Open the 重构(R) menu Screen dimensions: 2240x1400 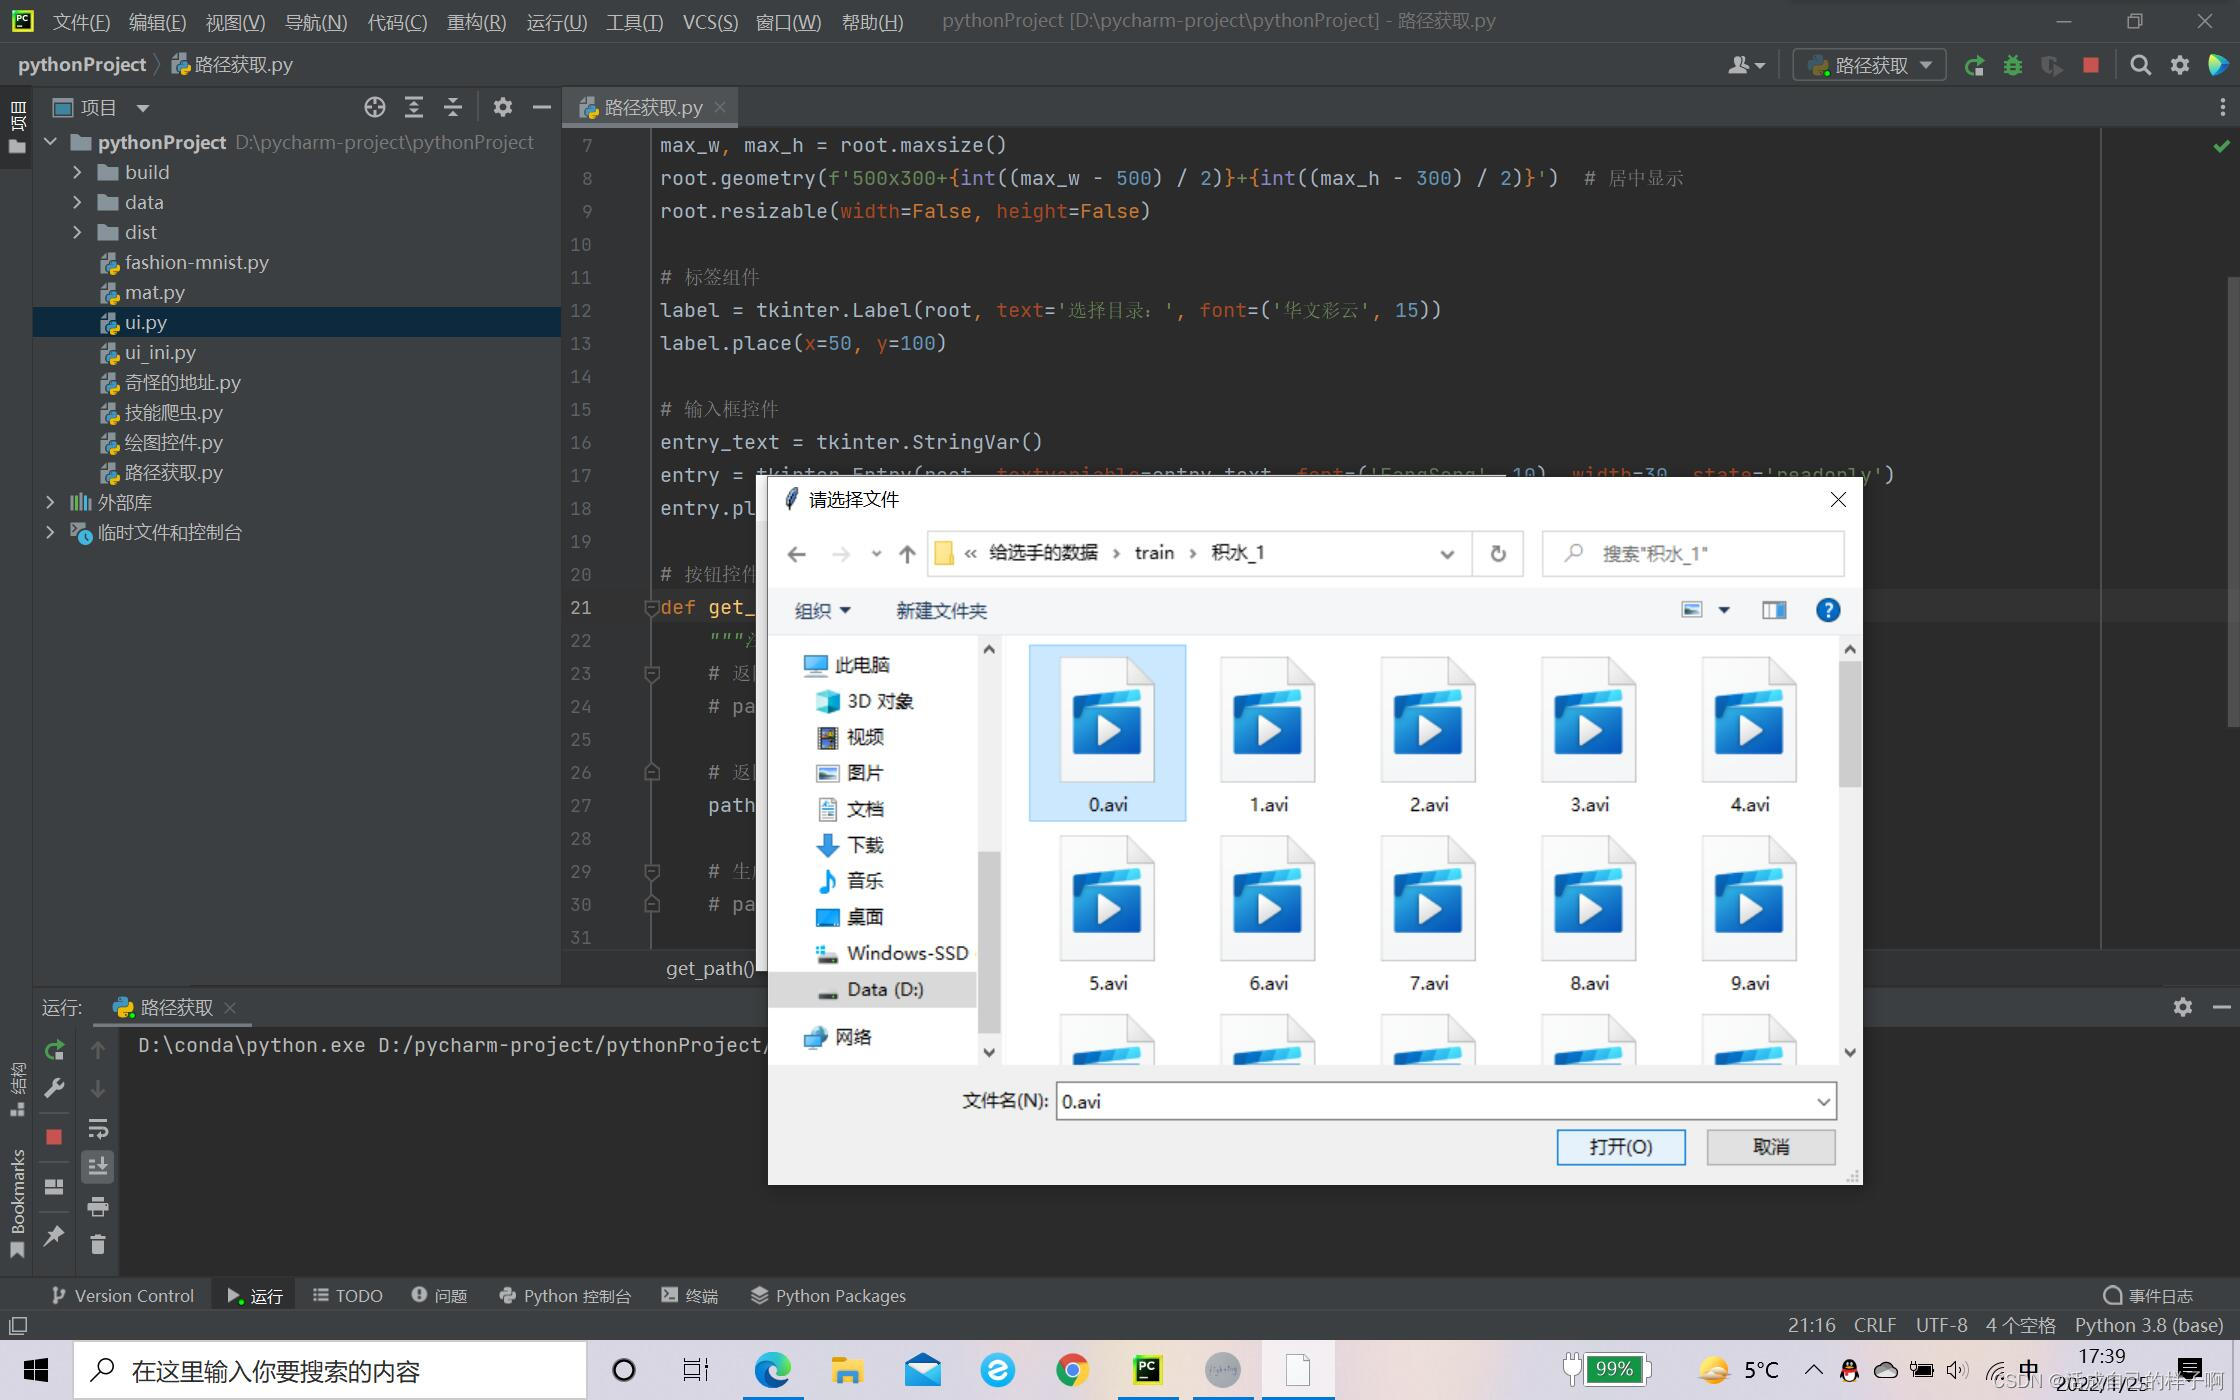(476, 21)
